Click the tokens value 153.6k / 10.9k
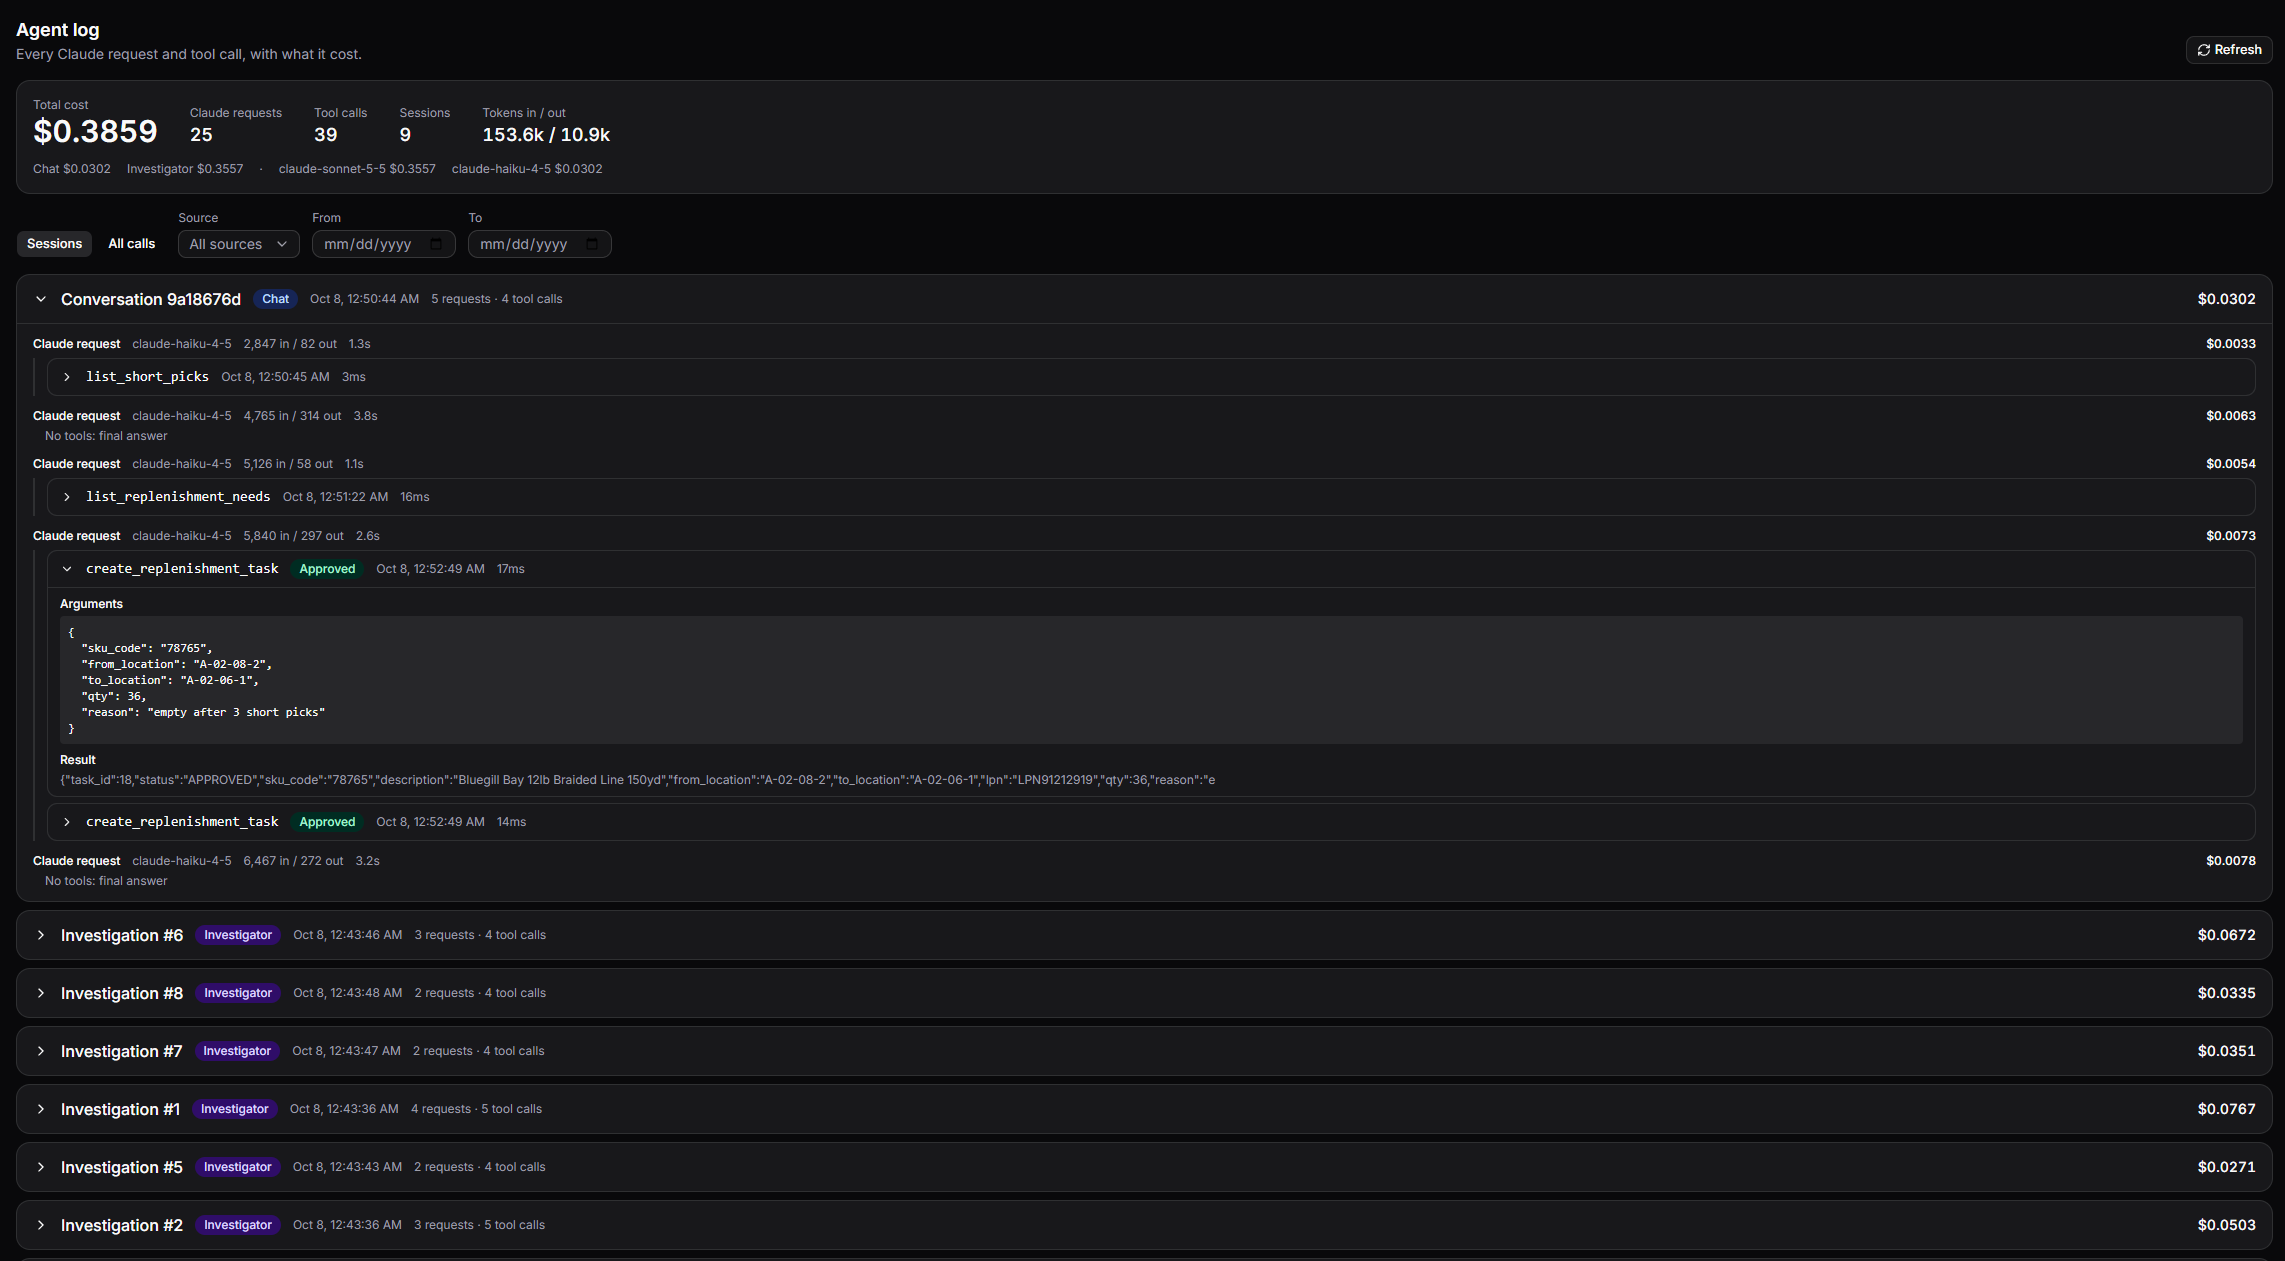2285x1261 pixels. [546, 135]
